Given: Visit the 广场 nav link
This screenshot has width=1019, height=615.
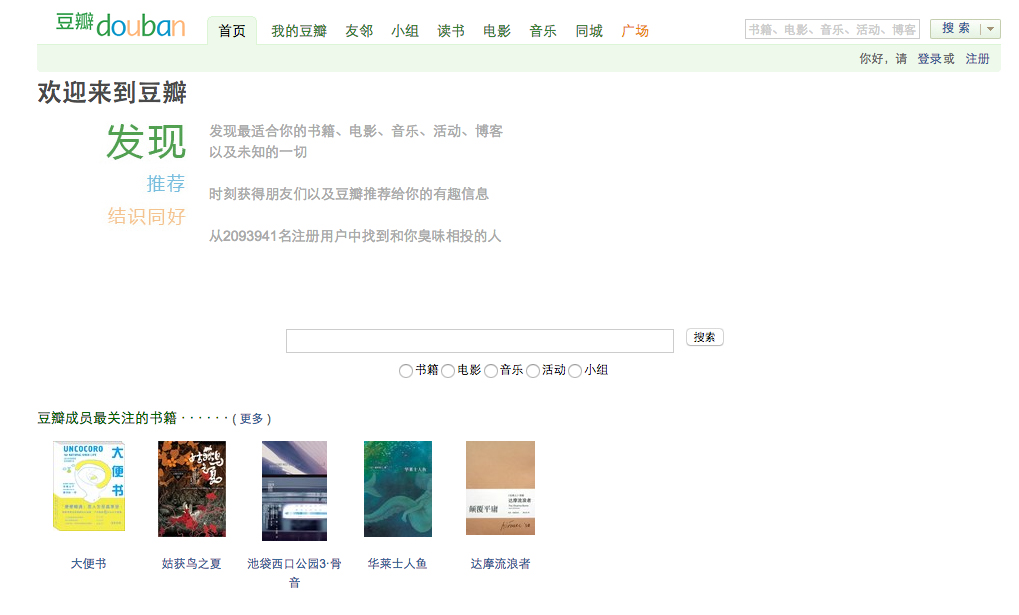Looking at the screenshot, I should point(635,31).
